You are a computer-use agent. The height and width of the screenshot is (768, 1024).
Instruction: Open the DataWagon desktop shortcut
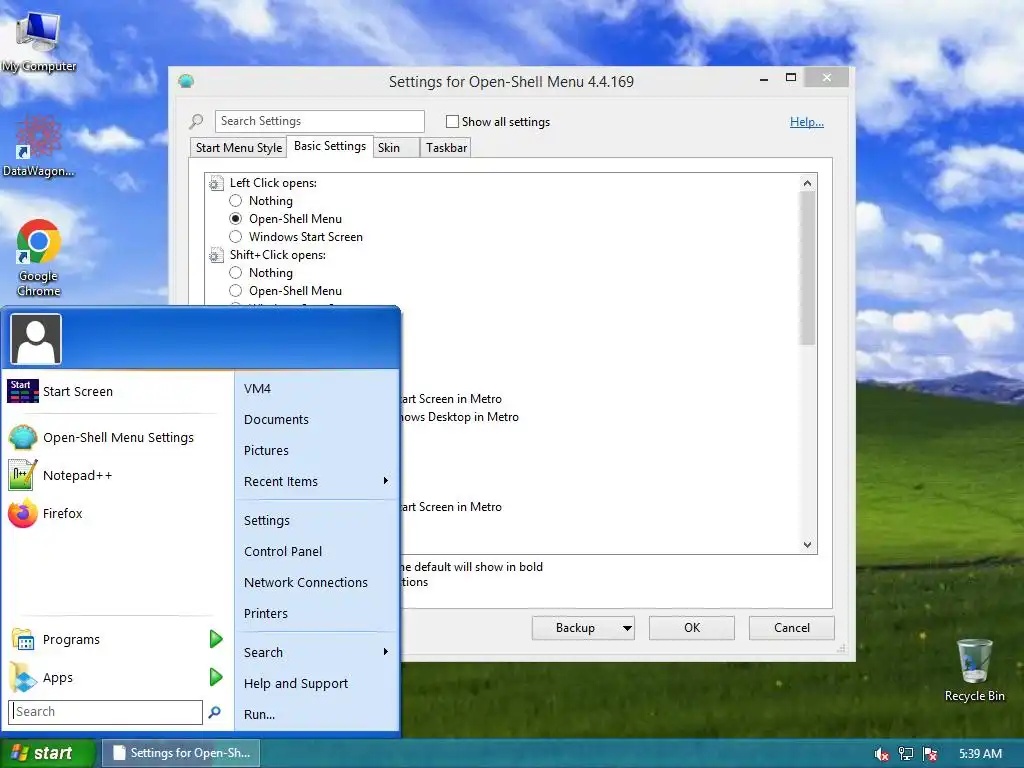click(x=38, y=146)
